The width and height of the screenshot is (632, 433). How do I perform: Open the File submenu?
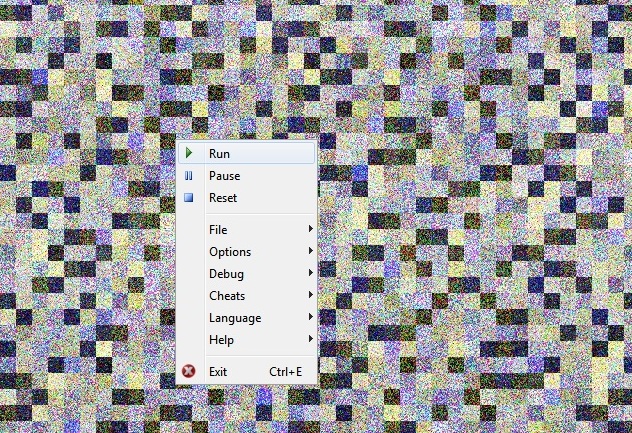(x=246, y=229)
